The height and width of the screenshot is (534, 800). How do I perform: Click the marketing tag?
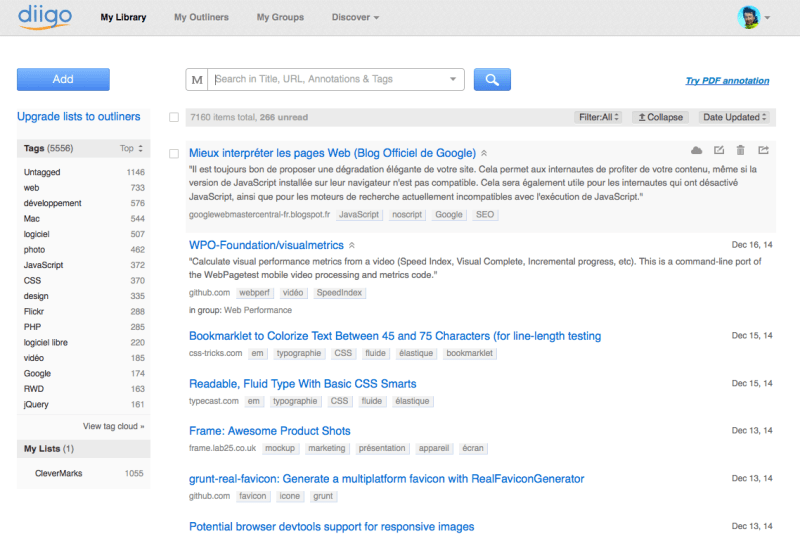point(327,448)
